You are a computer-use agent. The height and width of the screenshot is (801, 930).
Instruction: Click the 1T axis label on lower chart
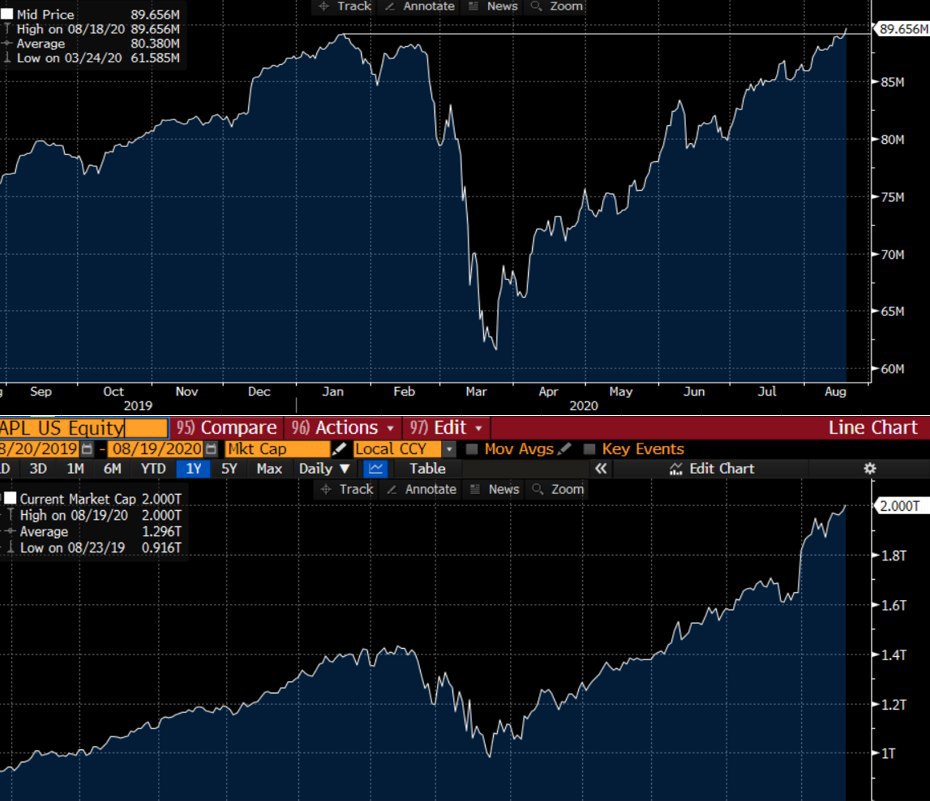click(x=888, y=754)
